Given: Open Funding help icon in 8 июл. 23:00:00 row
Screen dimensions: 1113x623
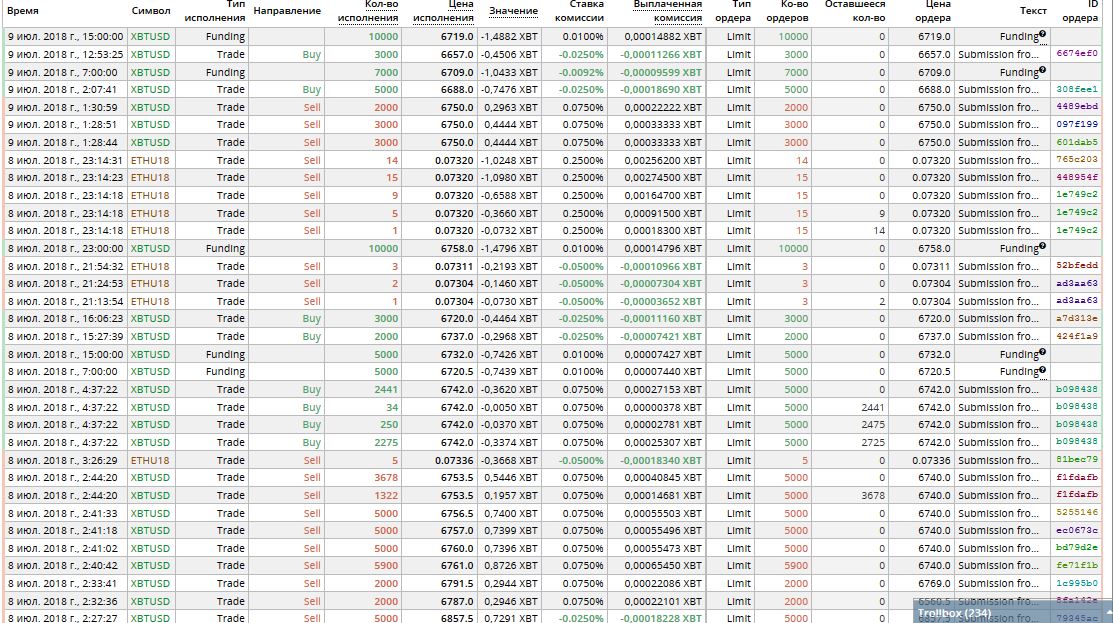Looking at the screenshot, I should 1042,246.
